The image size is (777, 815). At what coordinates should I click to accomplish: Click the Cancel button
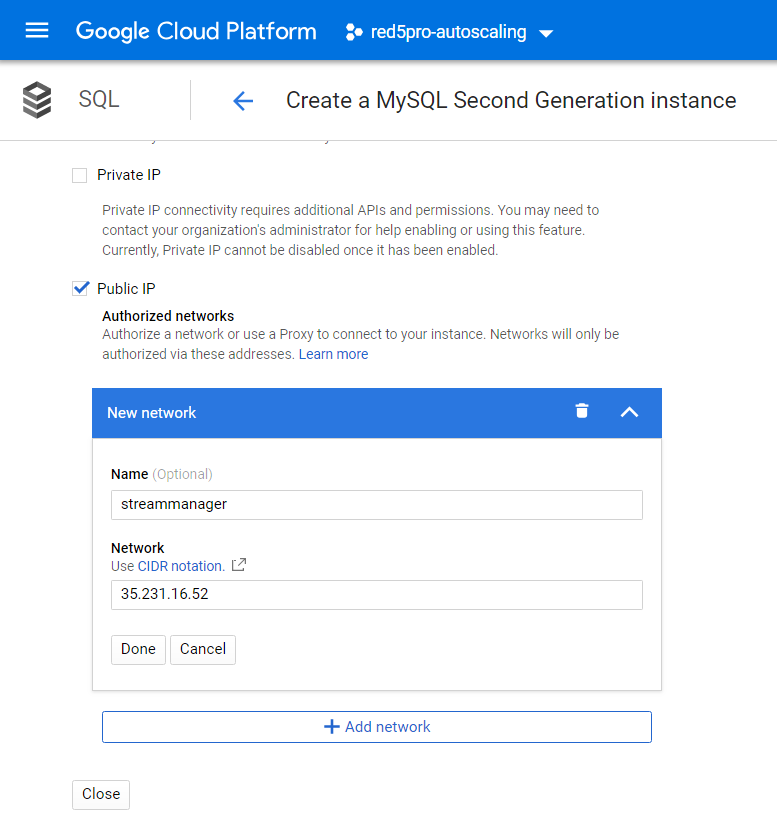pyautogui.click(x=203, y=649)
